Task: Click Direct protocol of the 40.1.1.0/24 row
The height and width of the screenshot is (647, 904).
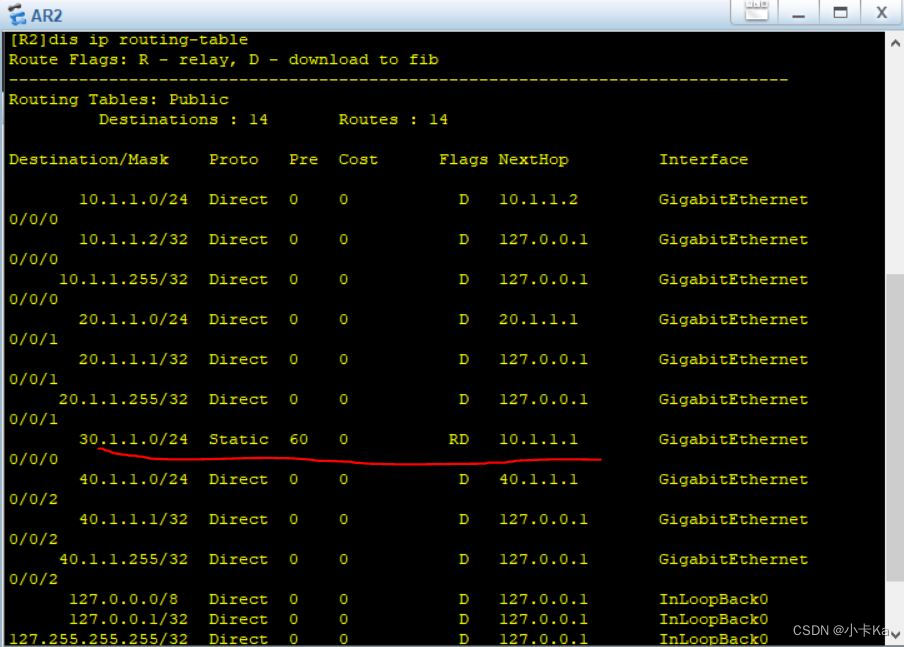Action: tap(239, 479)
